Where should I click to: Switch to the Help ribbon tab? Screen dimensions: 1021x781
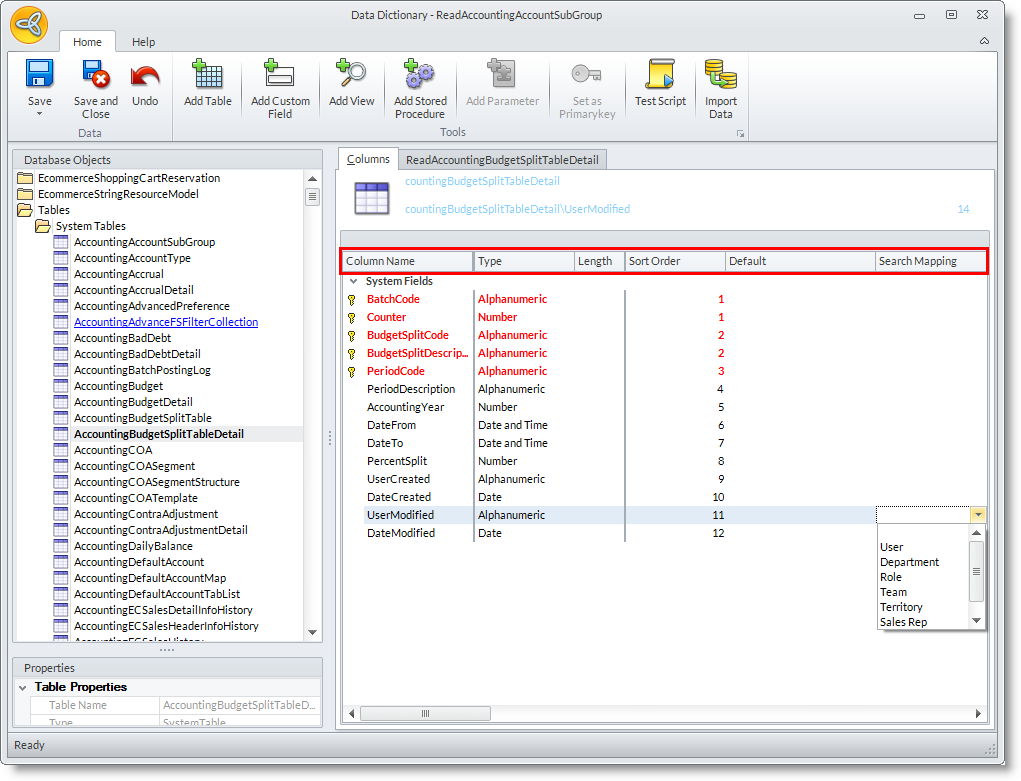tap(144, 42)
